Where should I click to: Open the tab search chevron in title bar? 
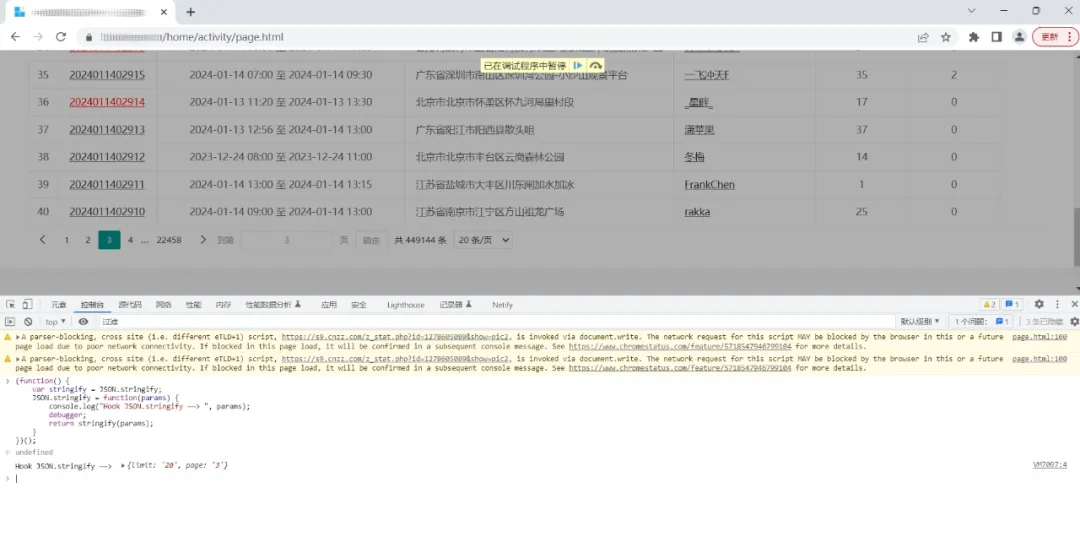(971, 11)
